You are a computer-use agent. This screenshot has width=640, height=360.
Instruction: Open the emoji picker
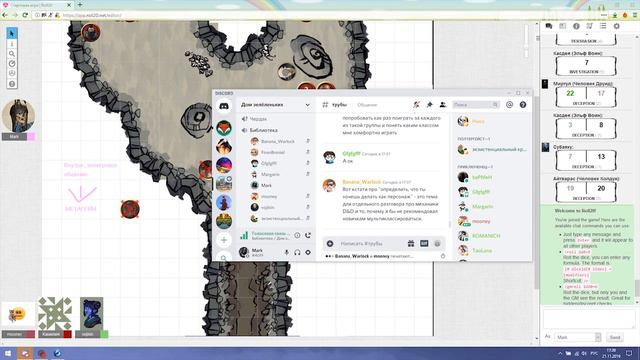tap(437, 244)
